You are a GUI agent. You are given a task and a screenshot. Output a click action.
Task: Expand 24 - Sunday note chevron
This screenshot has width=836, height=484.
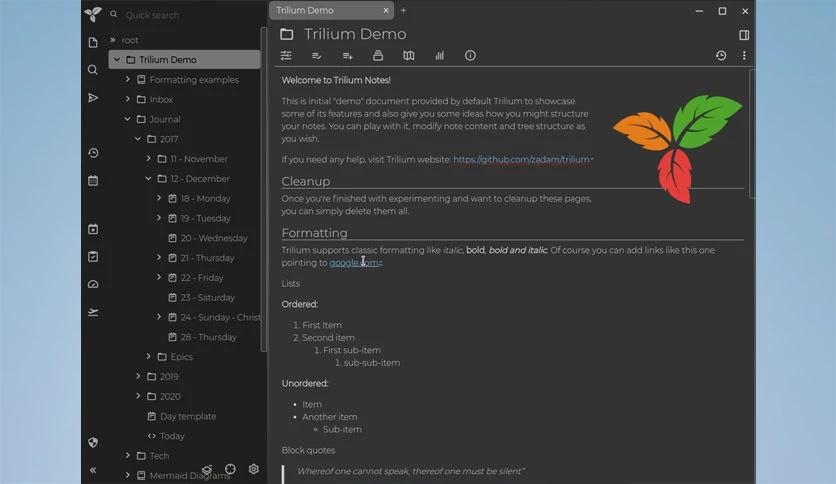[x=159, y=317]
